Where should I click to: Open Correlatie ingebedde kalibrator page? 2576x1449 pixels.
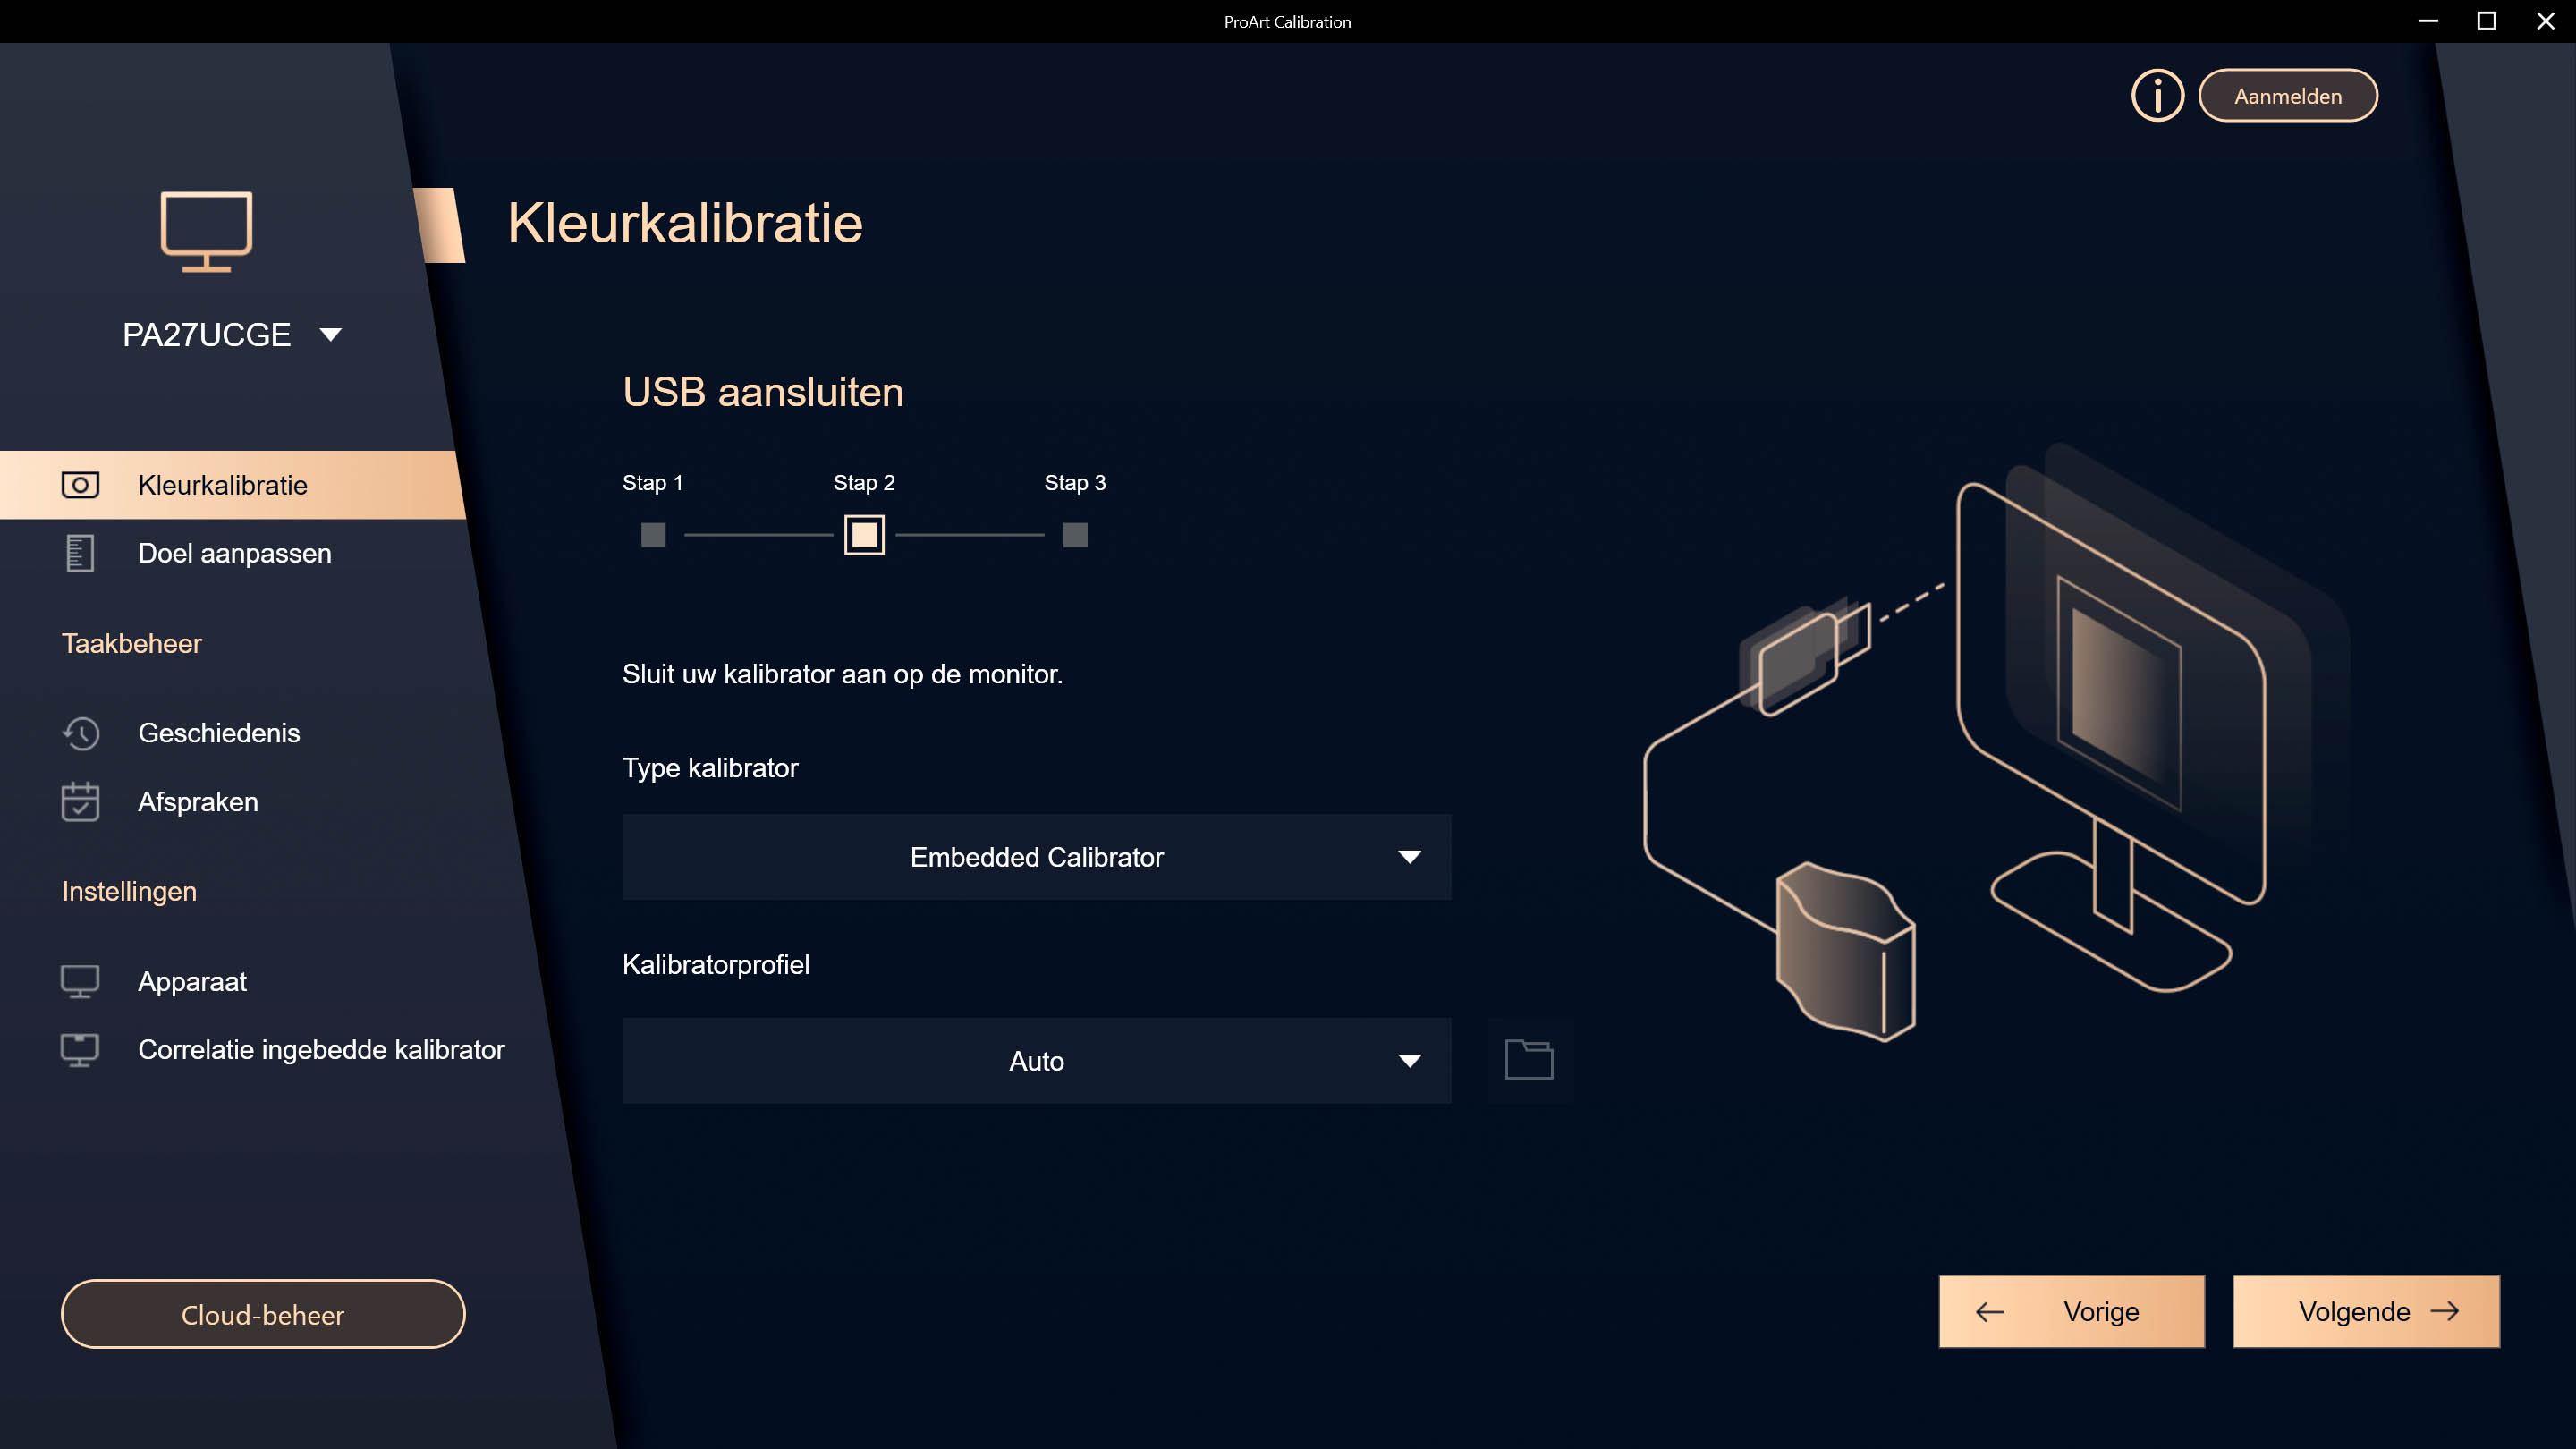coord(321,1050)
